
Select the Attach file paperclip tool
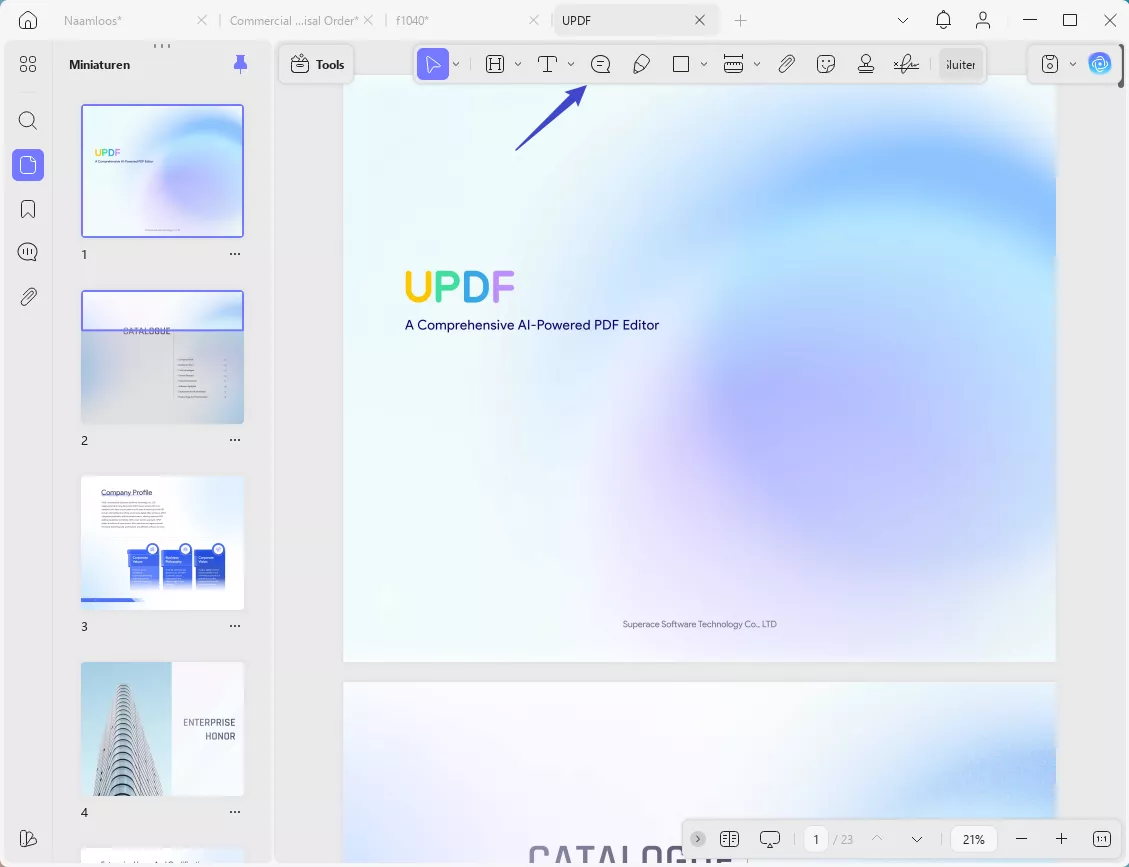pos(786,64)
